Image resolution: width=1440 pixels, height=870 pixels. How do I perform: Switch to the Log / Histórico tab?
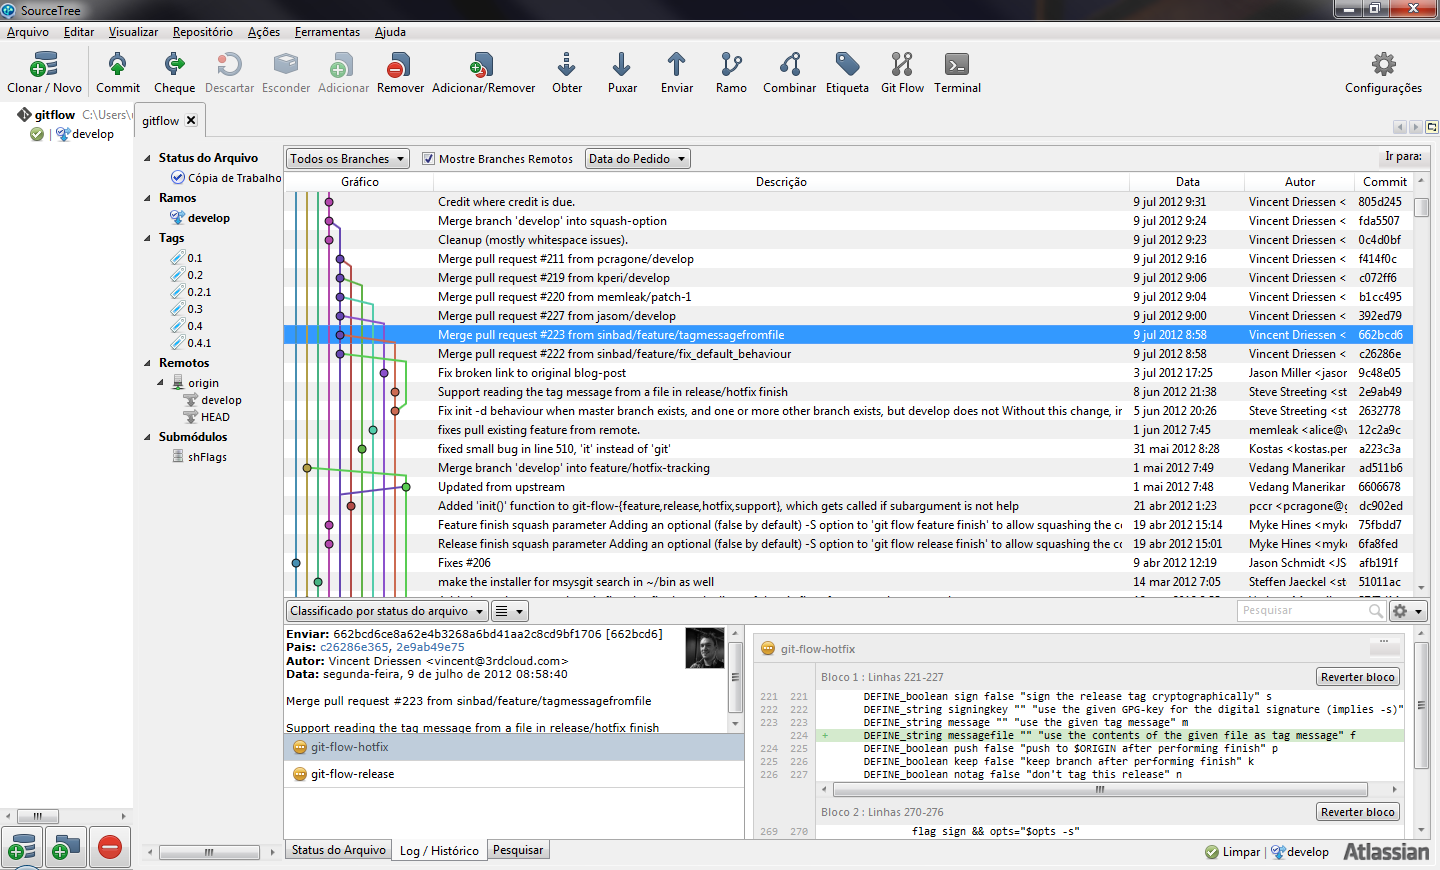[439, 851]
